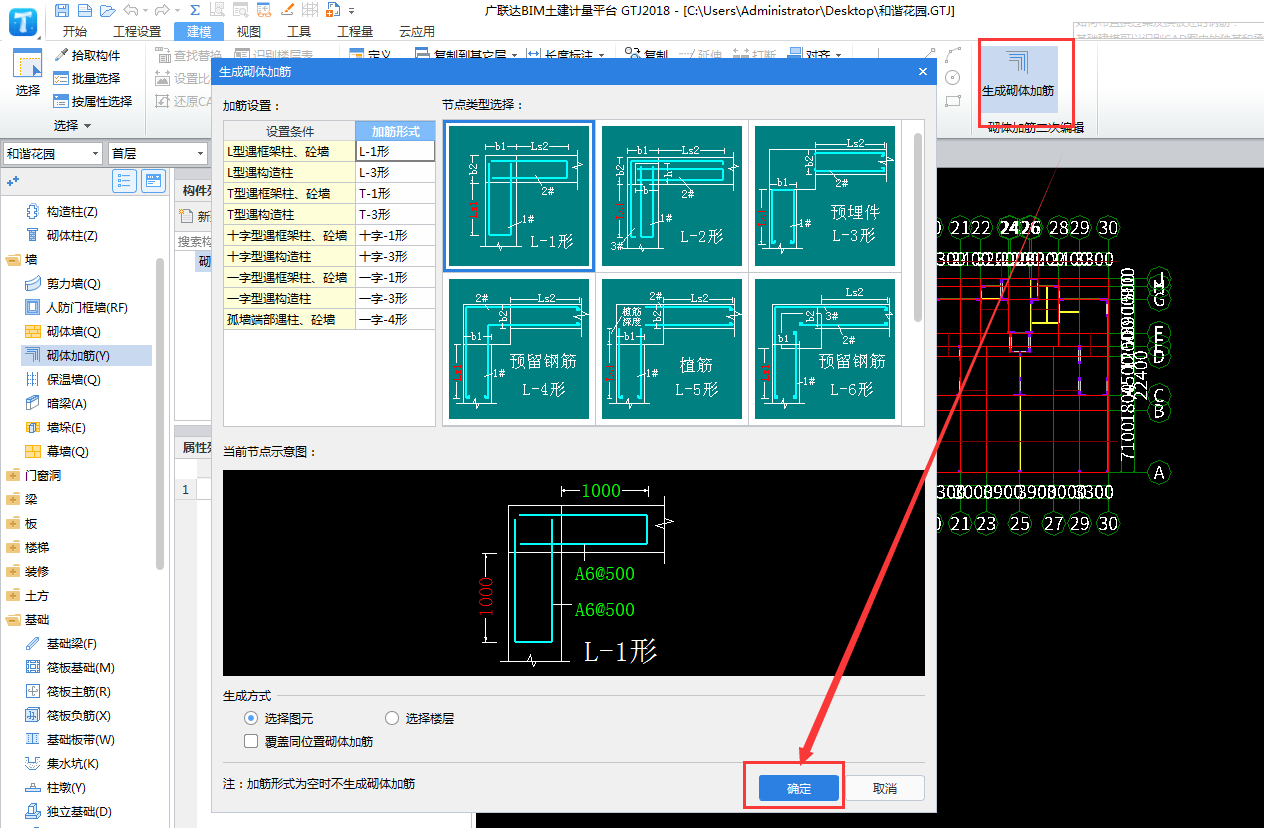Click the Redo arrow icon
Screen dimensions: 1264x828
162,10
